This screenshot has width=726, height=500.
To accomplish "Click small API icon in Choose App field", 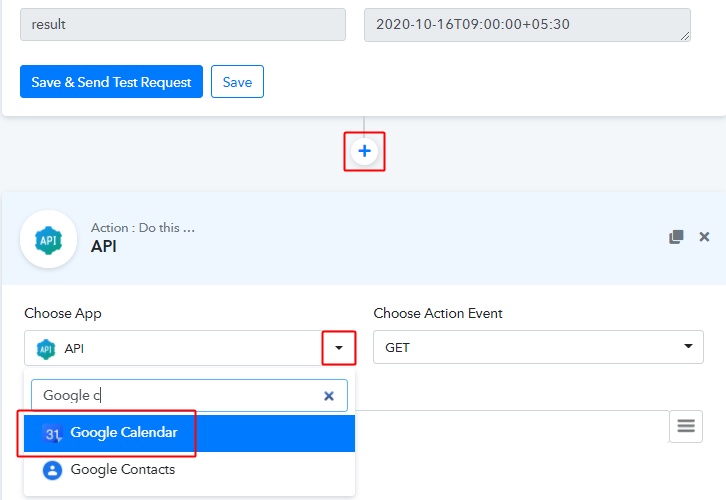I will [x=46, y=349].
